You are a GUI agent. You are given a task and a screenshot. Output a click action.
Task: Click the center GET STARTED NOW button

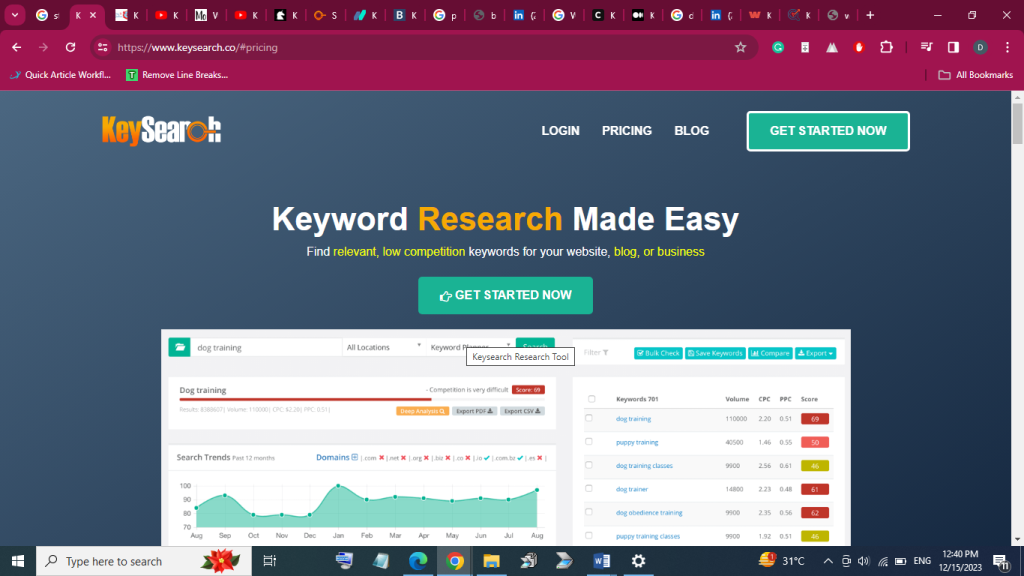(505, 295)
